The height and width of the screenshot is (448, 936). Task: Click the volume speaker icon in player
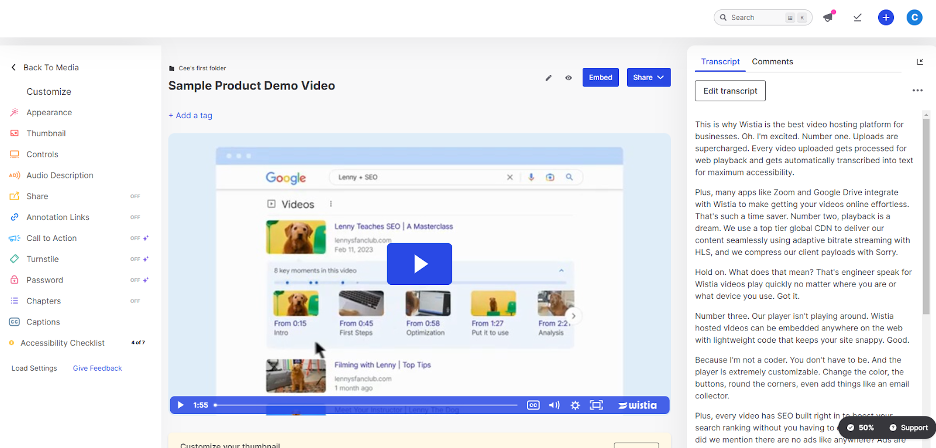point(554,405)
